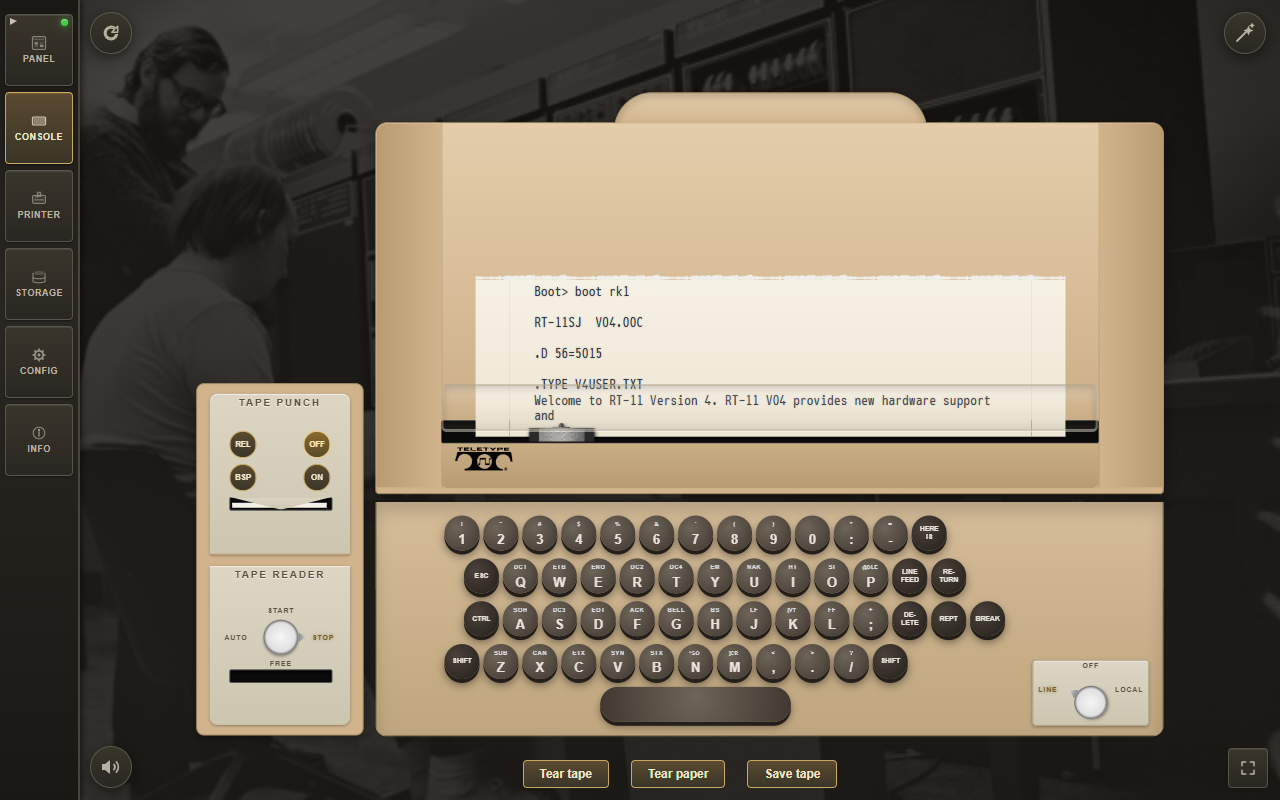
Task: Hit the REL button on tape punch
Action: point(243,445)
